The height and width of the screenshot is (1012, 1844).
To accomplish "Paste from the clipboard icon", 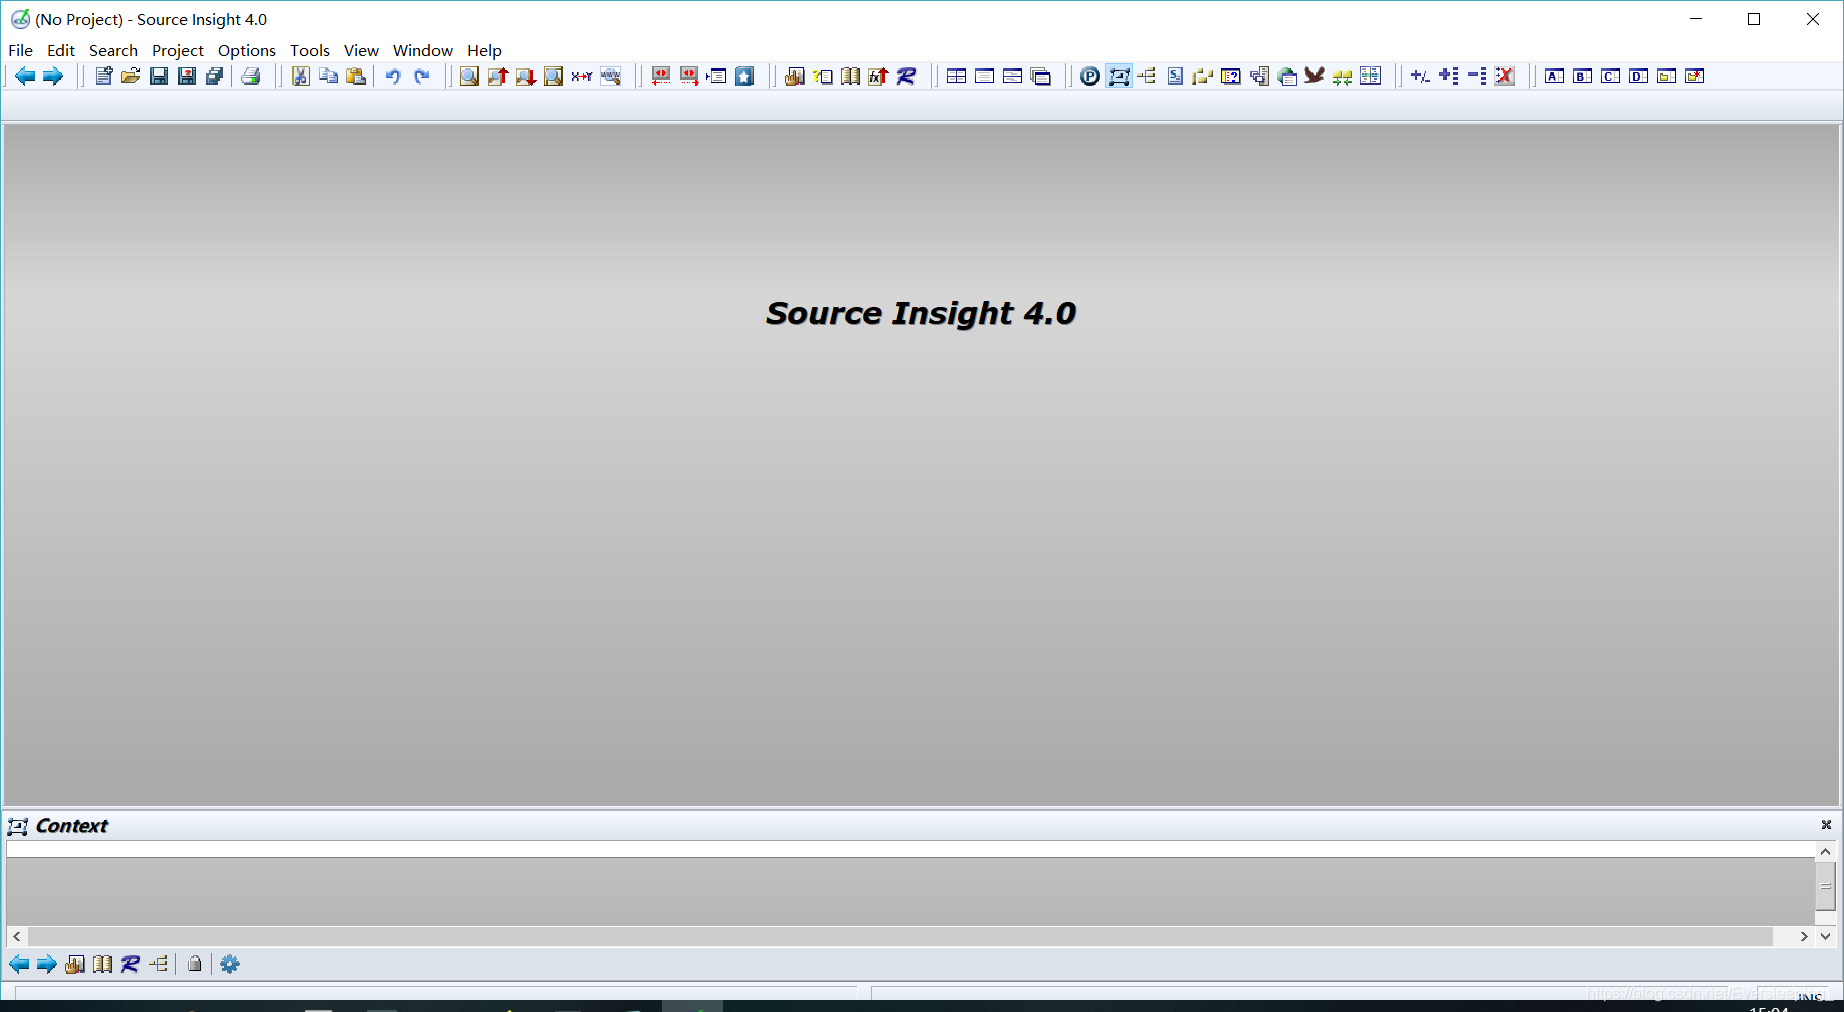I will tap(356, 76).
